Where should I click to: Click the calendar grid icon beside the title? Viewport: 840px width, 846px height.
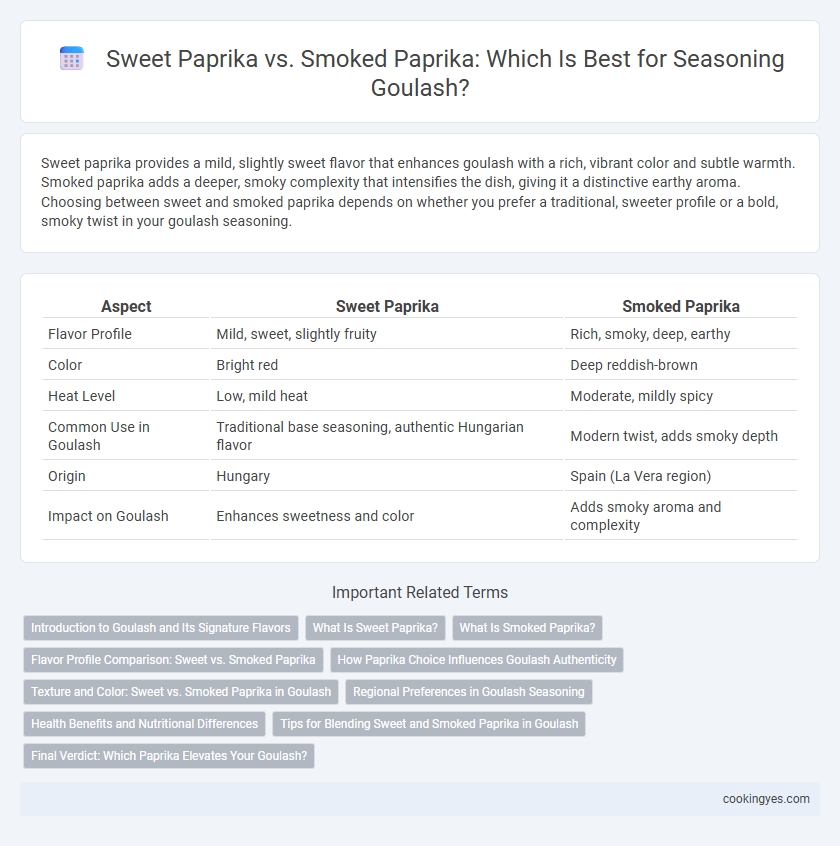(71, 59)
